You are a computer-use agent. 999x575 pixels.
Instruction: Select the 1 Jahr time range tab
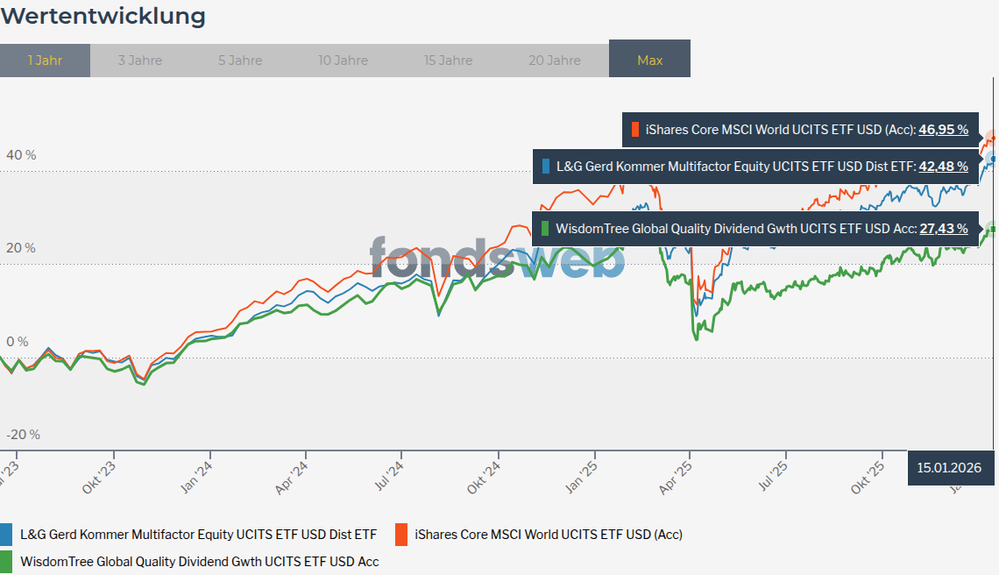coord(45,60)
